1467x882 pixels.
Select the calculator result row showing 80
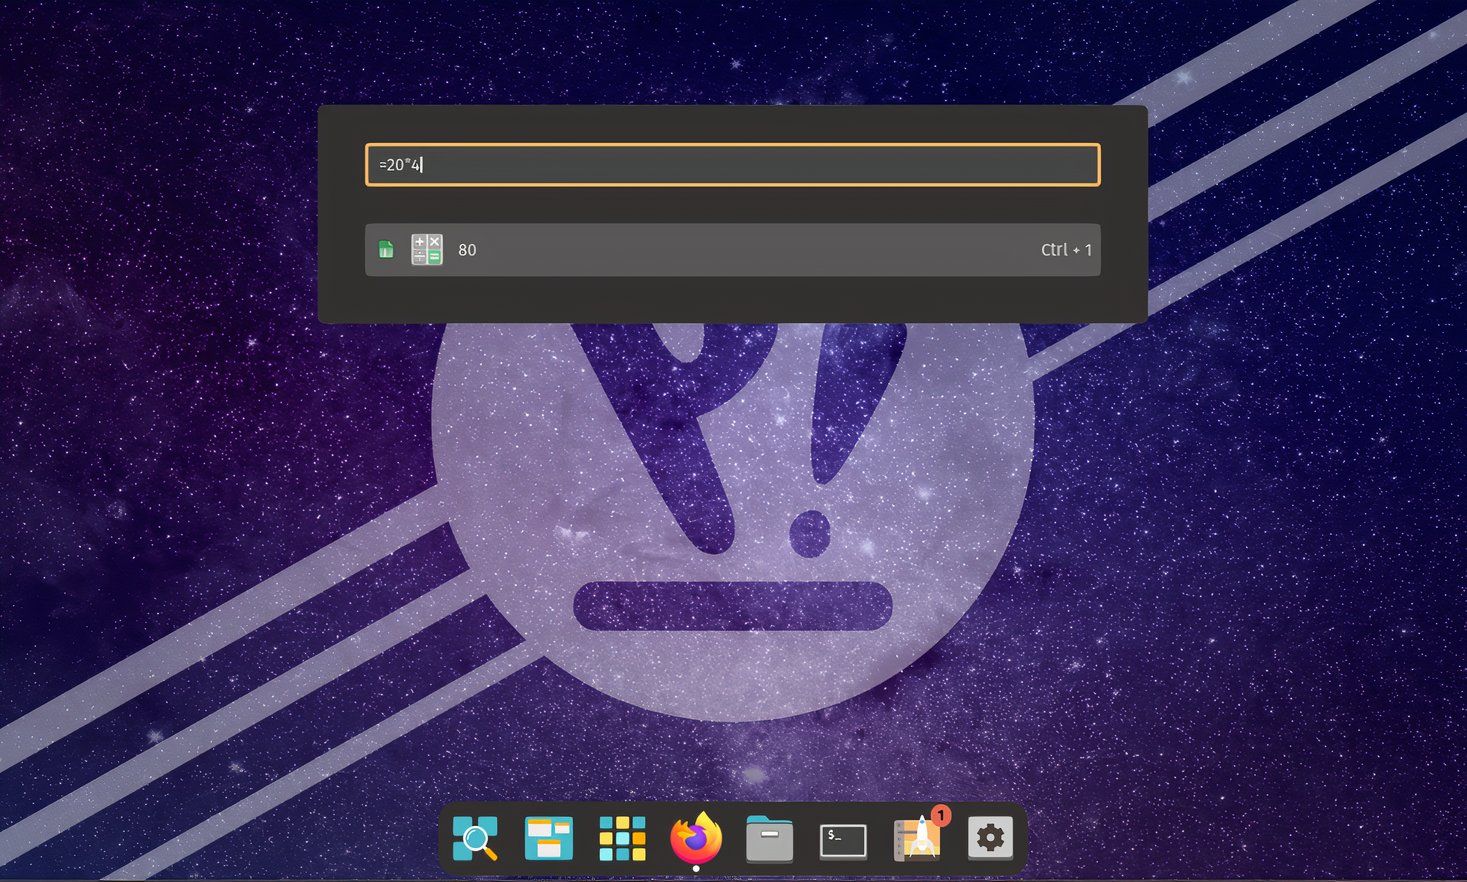coord(732,250)
